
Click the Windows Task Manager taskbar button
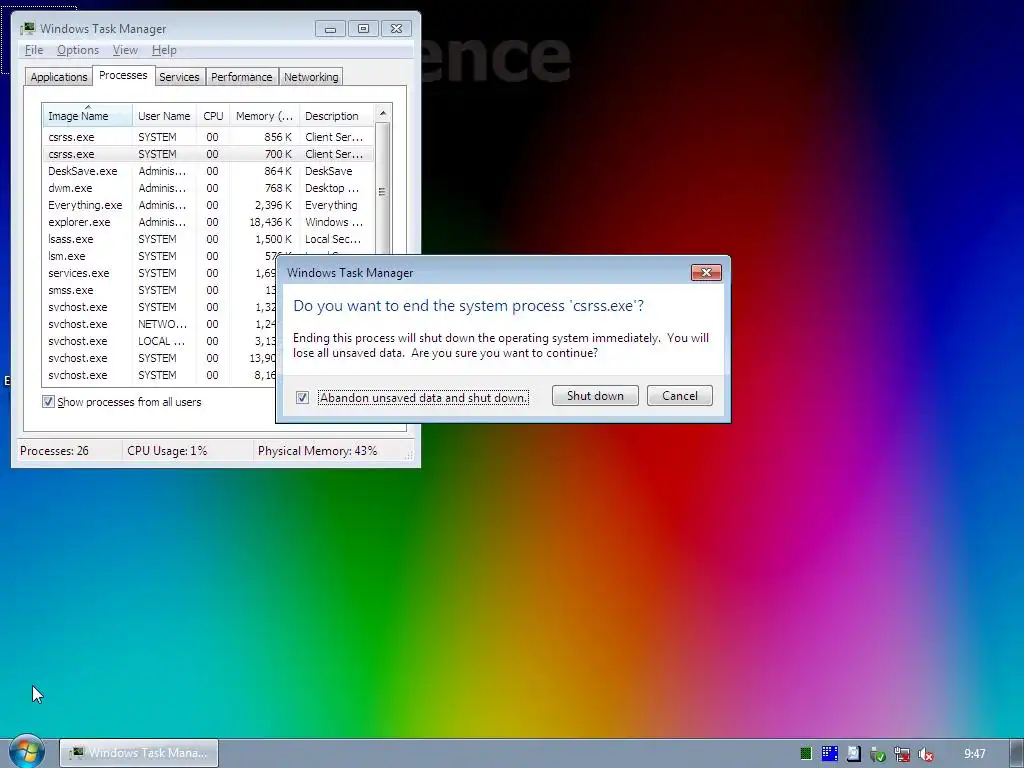point(139,753)
